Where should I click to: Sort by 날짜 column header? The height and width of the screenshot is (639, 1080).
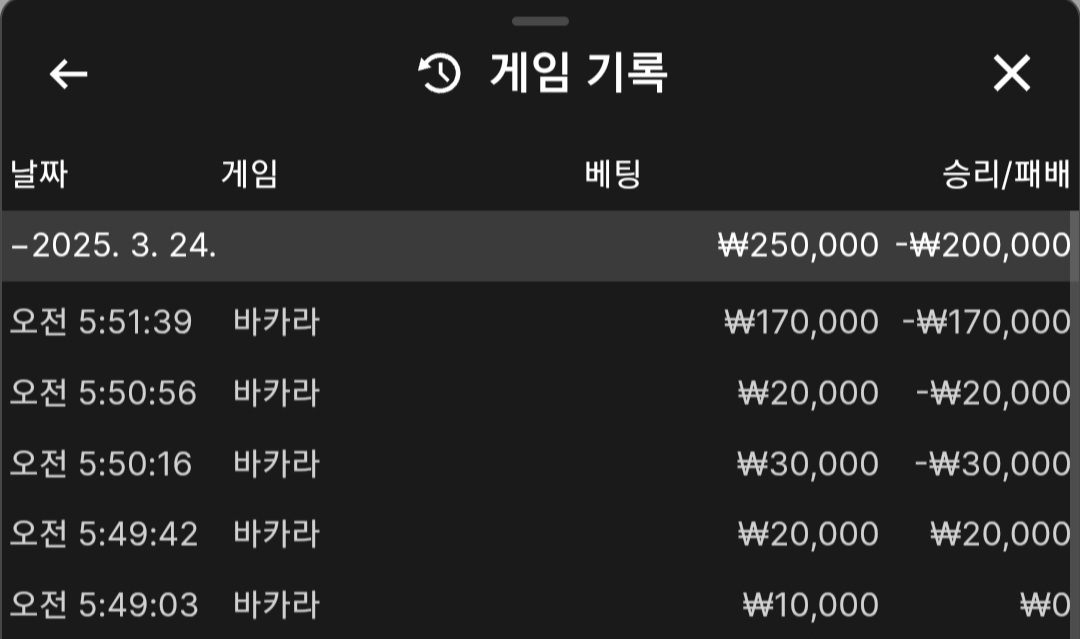[x=39, y=173]
